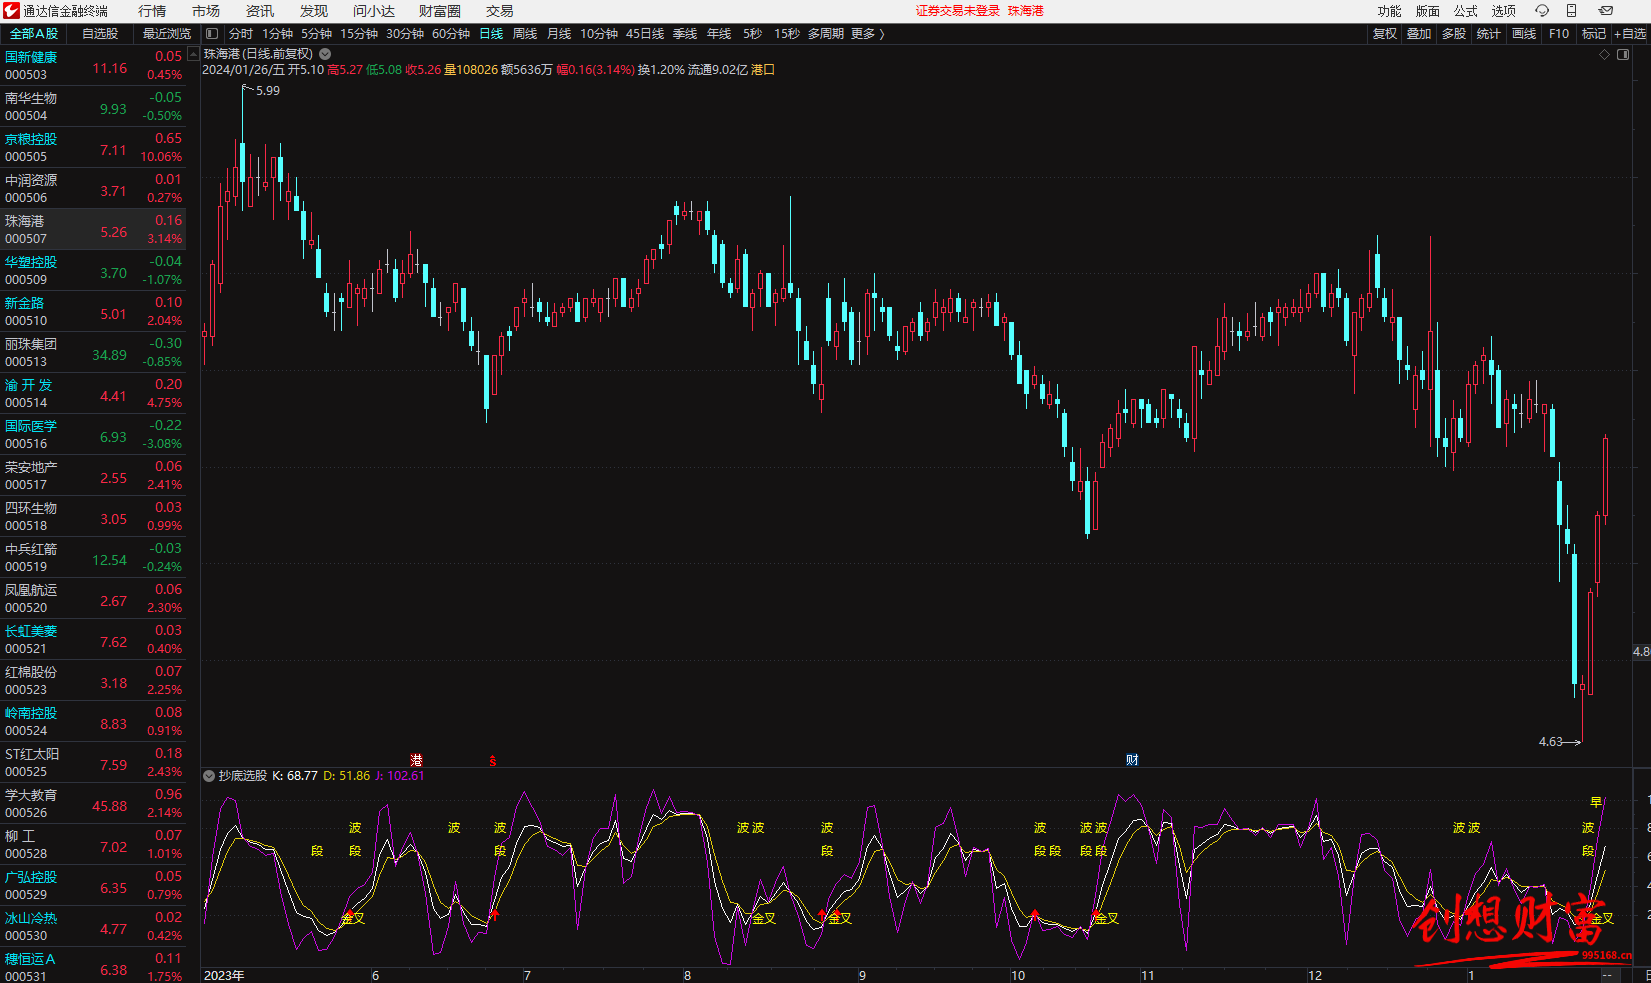The image size is (1651, 983).
Task: Toggle the side panel layout icon beside 分时
Action: [212, 34]
